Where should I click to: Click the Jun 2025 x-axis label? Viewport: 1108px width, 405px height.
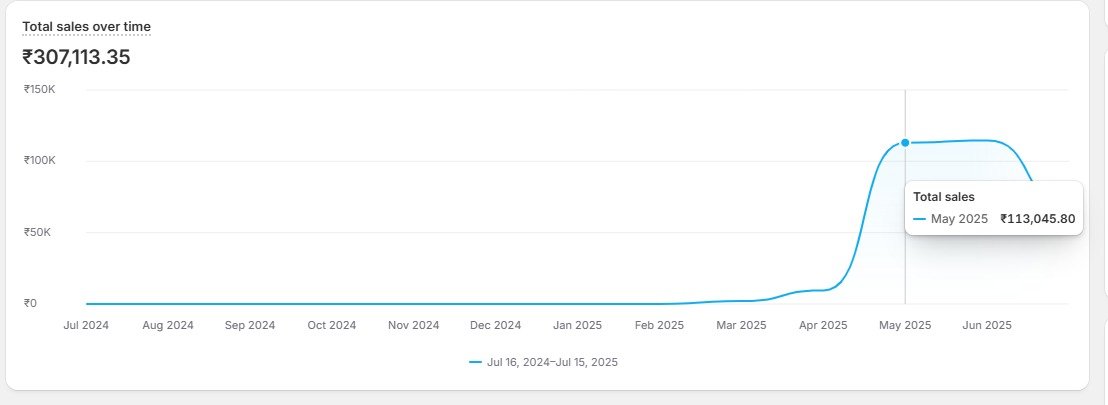(987, 326)
